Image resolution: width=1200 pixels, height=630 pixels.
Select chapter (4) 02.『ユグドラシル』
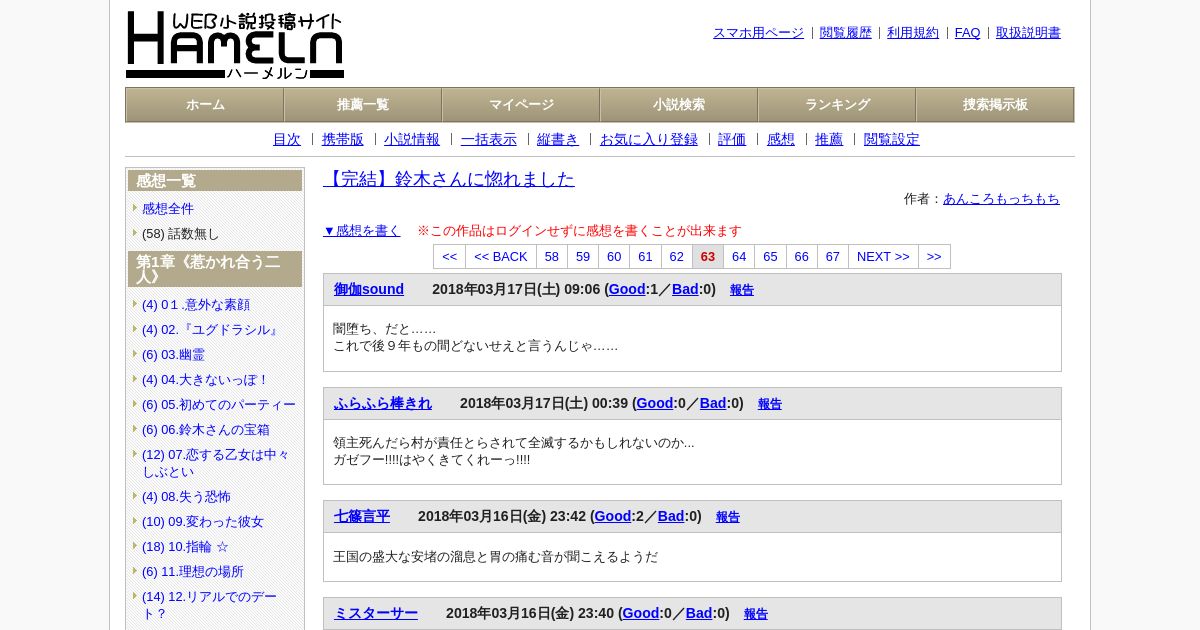(211, 330)
